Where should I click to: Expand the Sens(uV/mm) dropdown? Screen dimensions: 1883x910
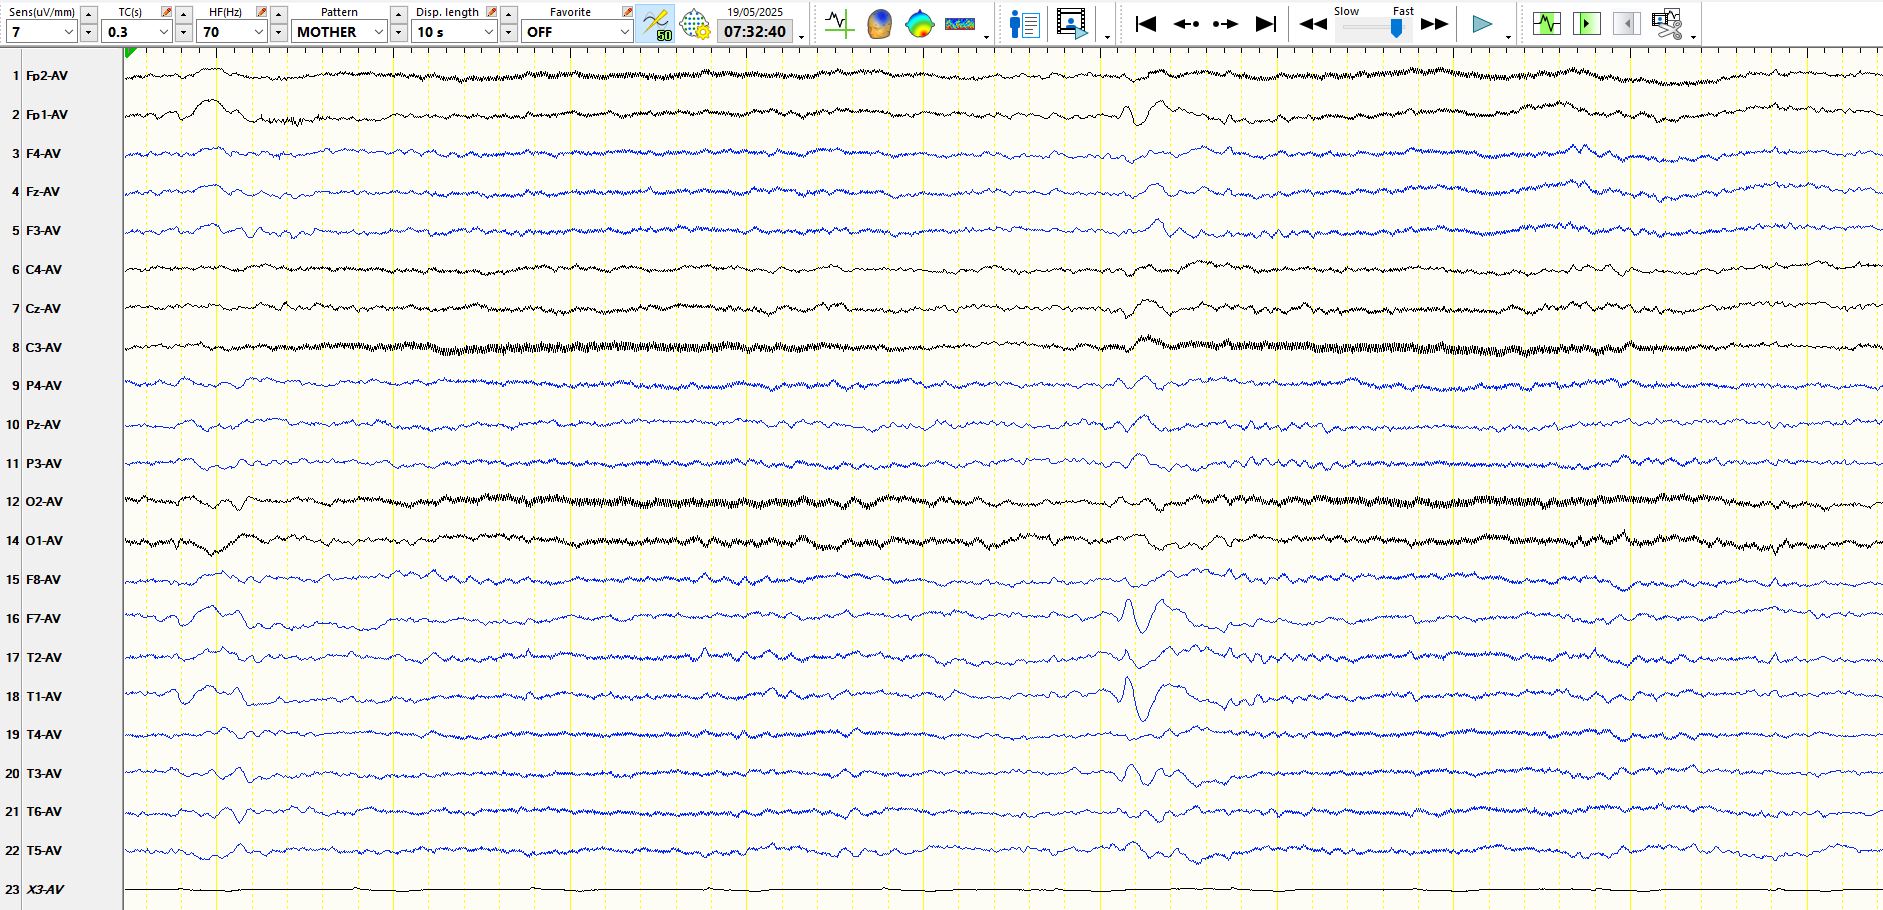tap(68, 32)
